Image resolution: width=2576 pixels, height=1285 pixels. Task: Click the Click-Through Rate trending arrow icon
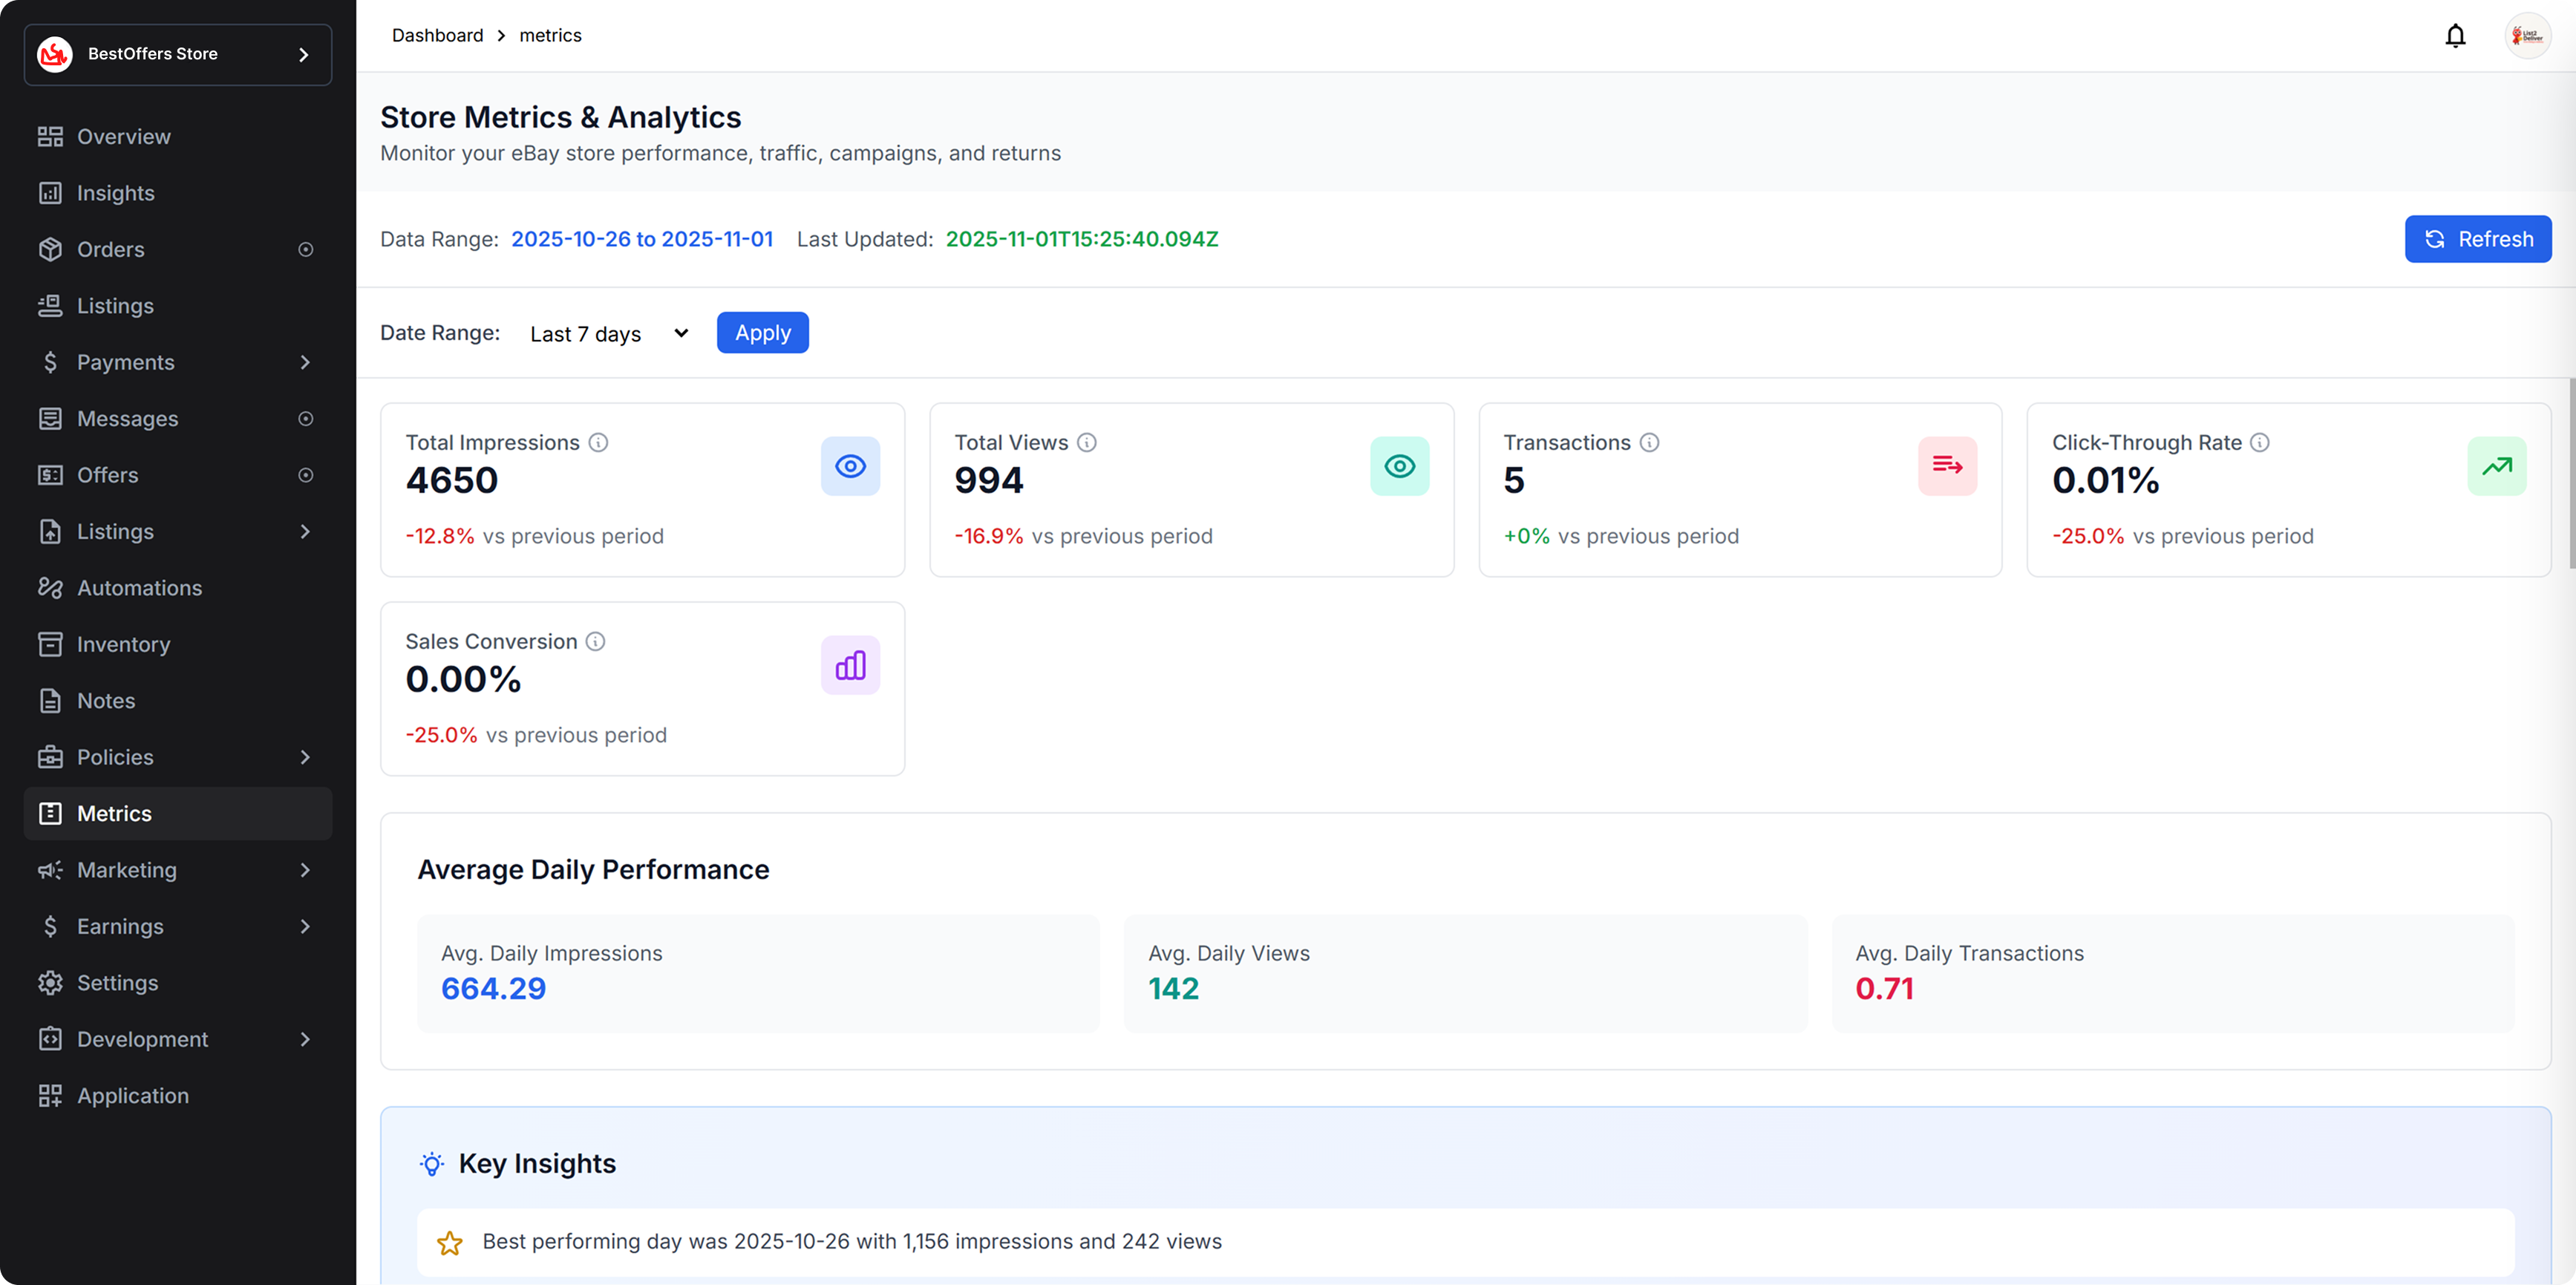pos(2496,466)
